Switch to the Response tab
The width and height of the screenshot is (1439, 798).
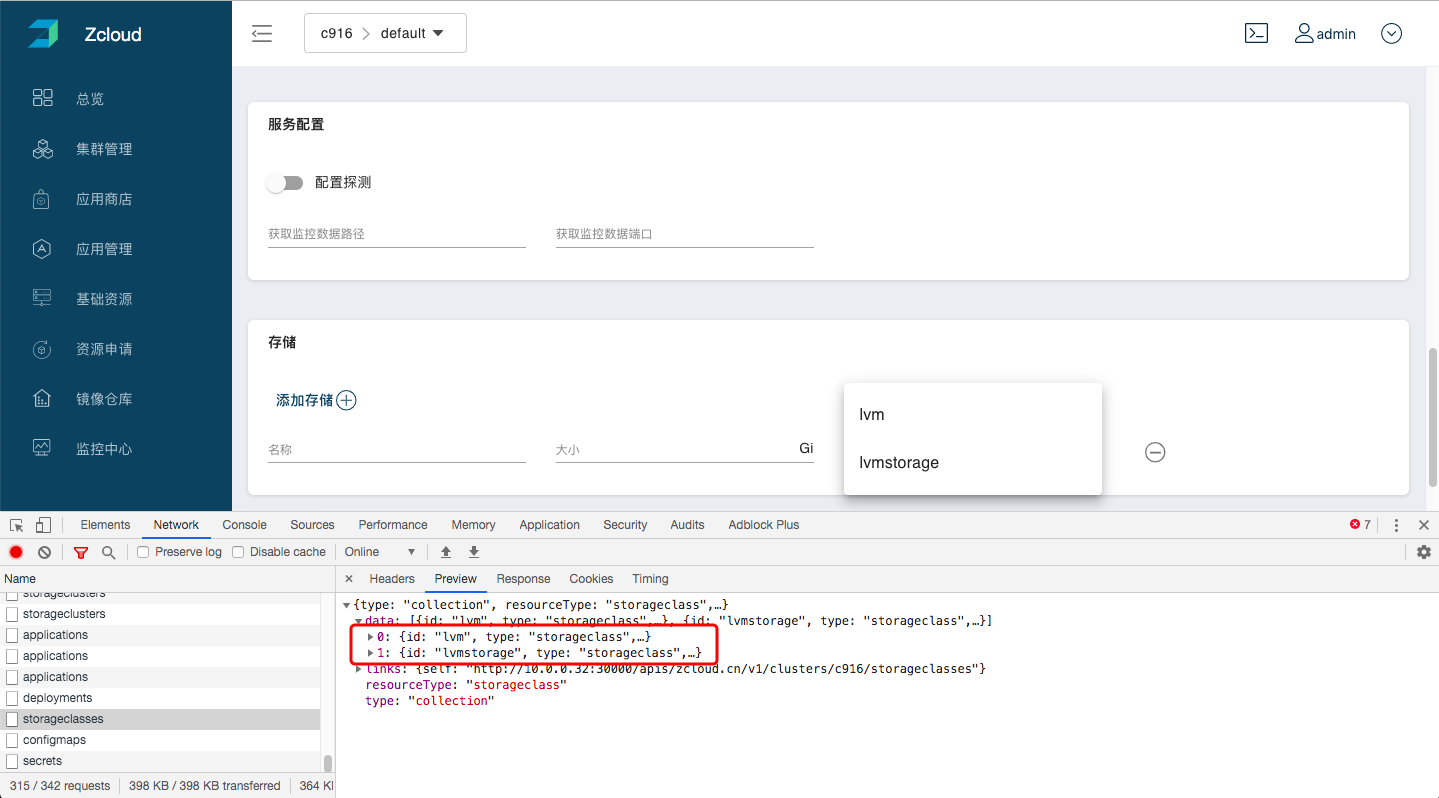(x=523, y=579)
